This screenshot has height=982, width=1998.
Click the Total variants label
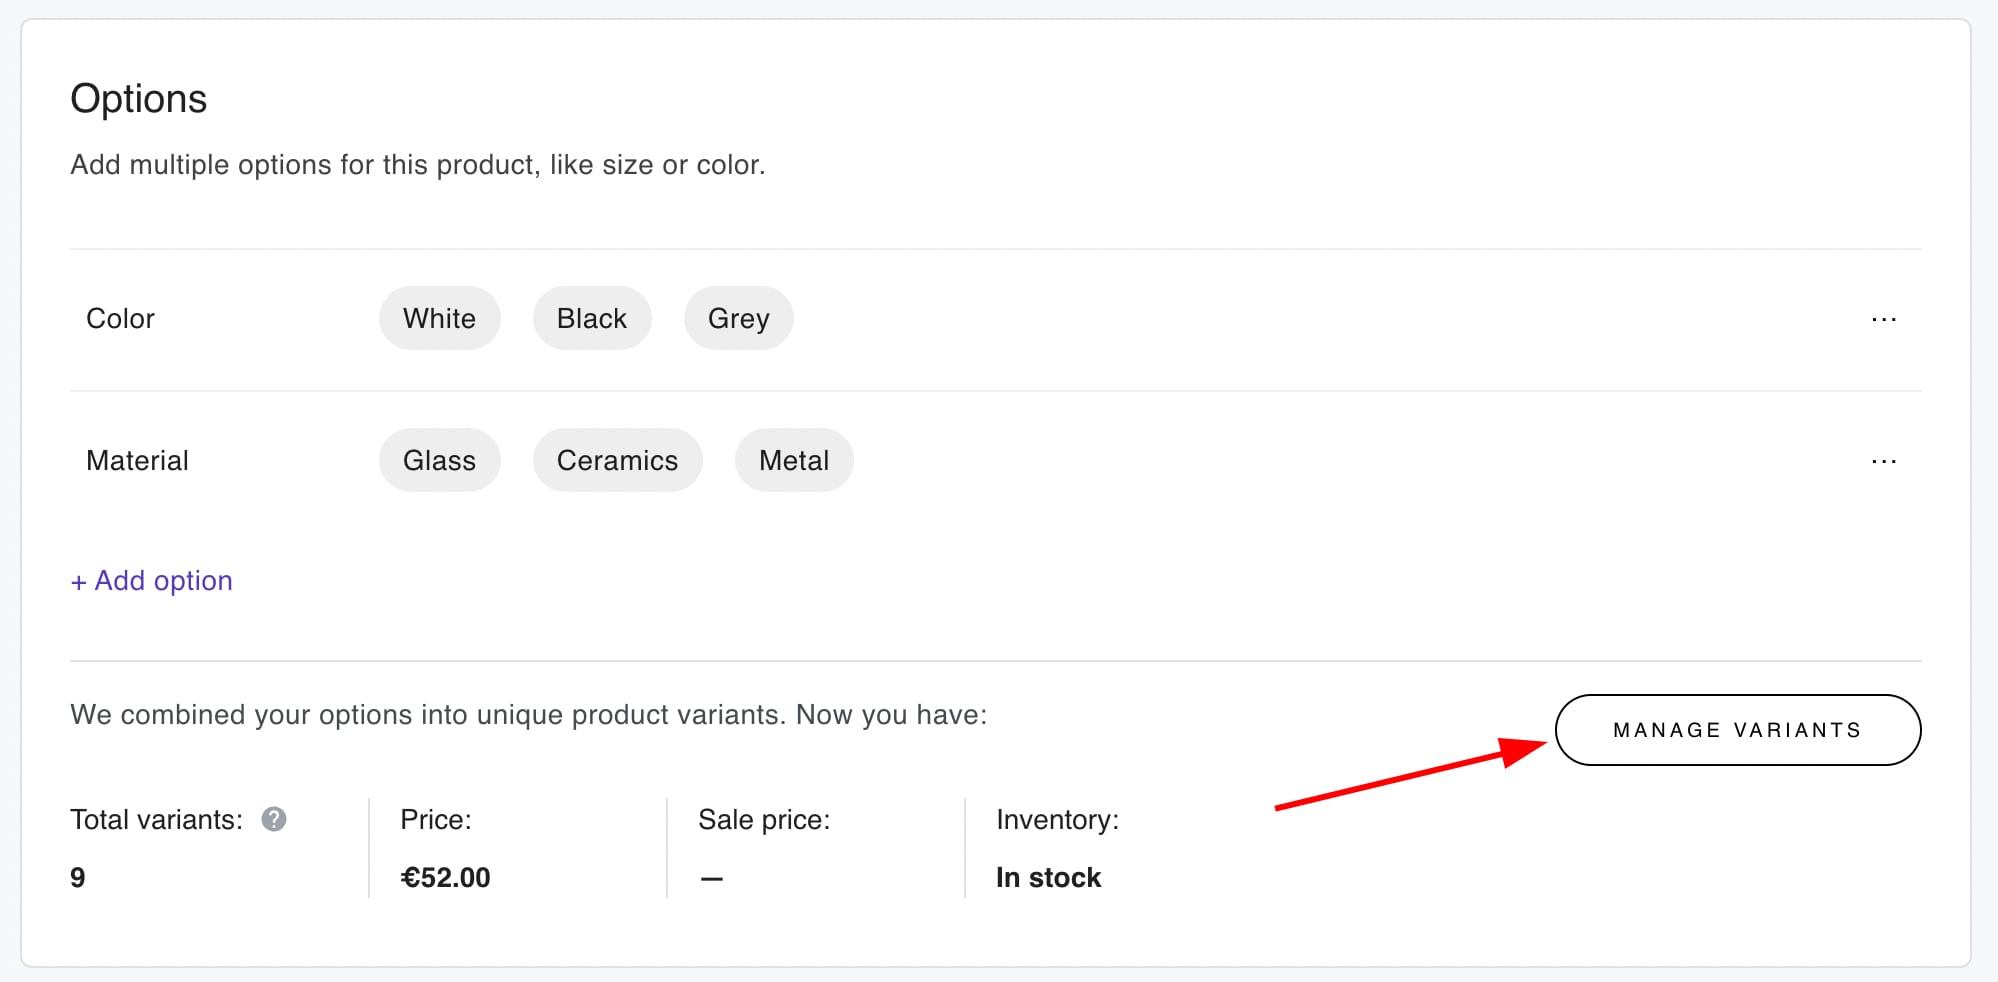point(157,820)
